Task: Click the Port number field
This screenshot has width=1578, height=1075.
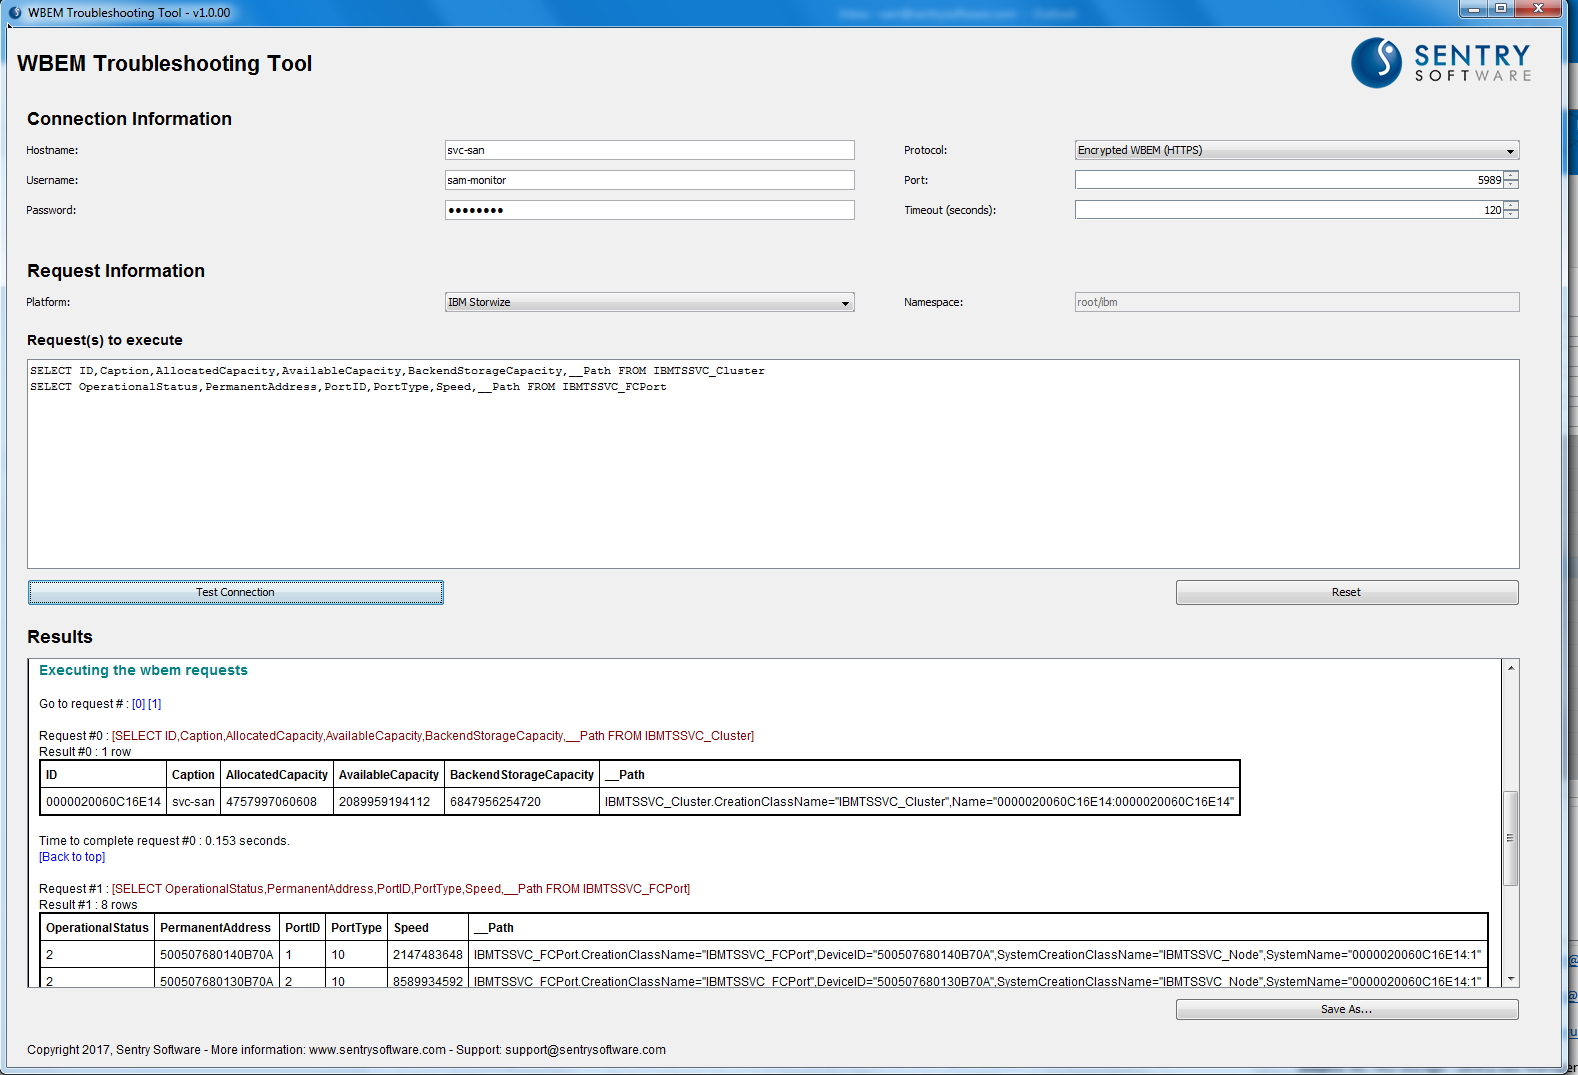Action: coord(1289,180)
